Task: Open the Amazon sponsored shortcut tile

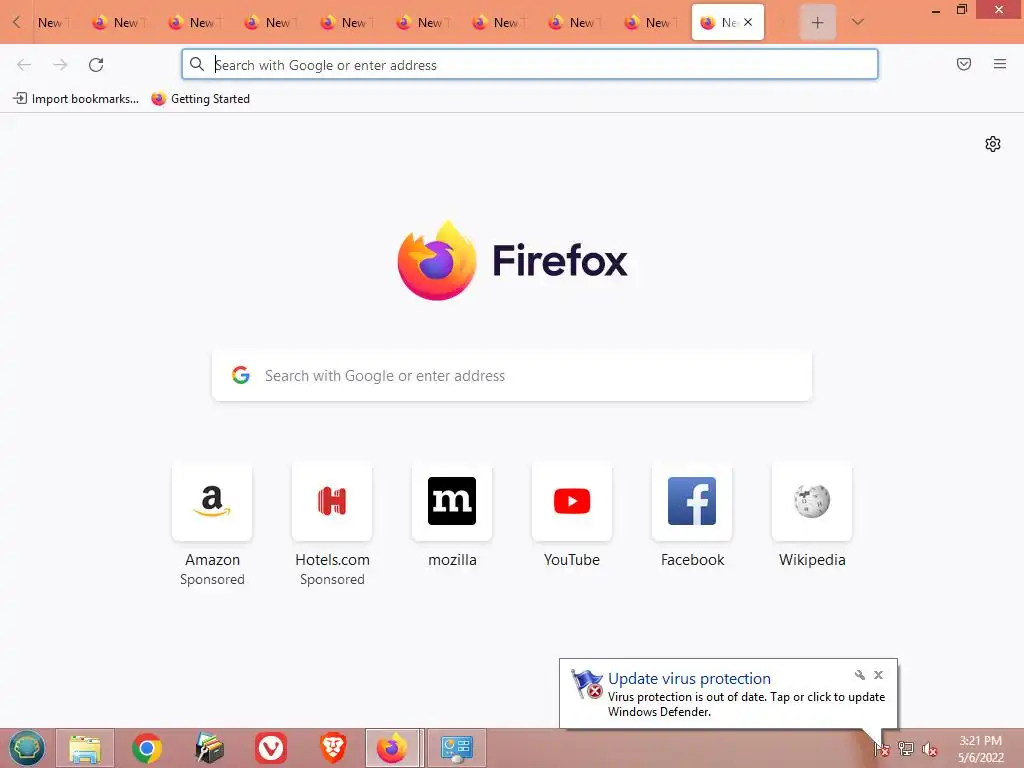Action: 212,502
